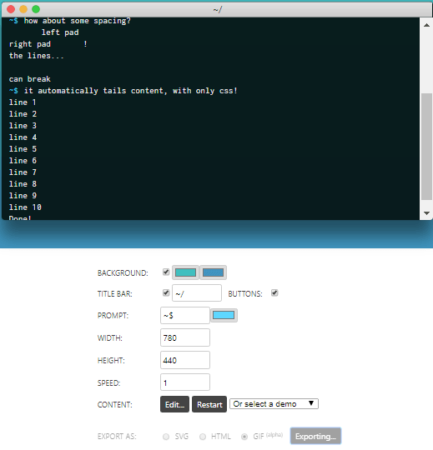Screen dimensions: 433x450
Task: Click the green maximize button in terminal title bar
Action: tap(36, 9)
